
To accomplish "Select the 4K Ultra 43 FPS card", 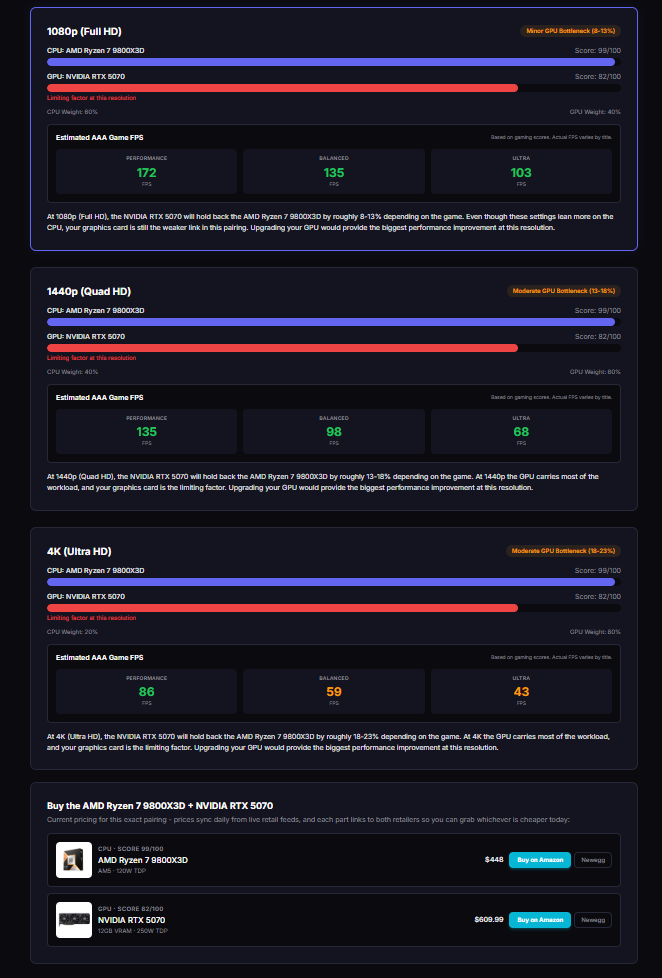I will click(x=521, y=692).
